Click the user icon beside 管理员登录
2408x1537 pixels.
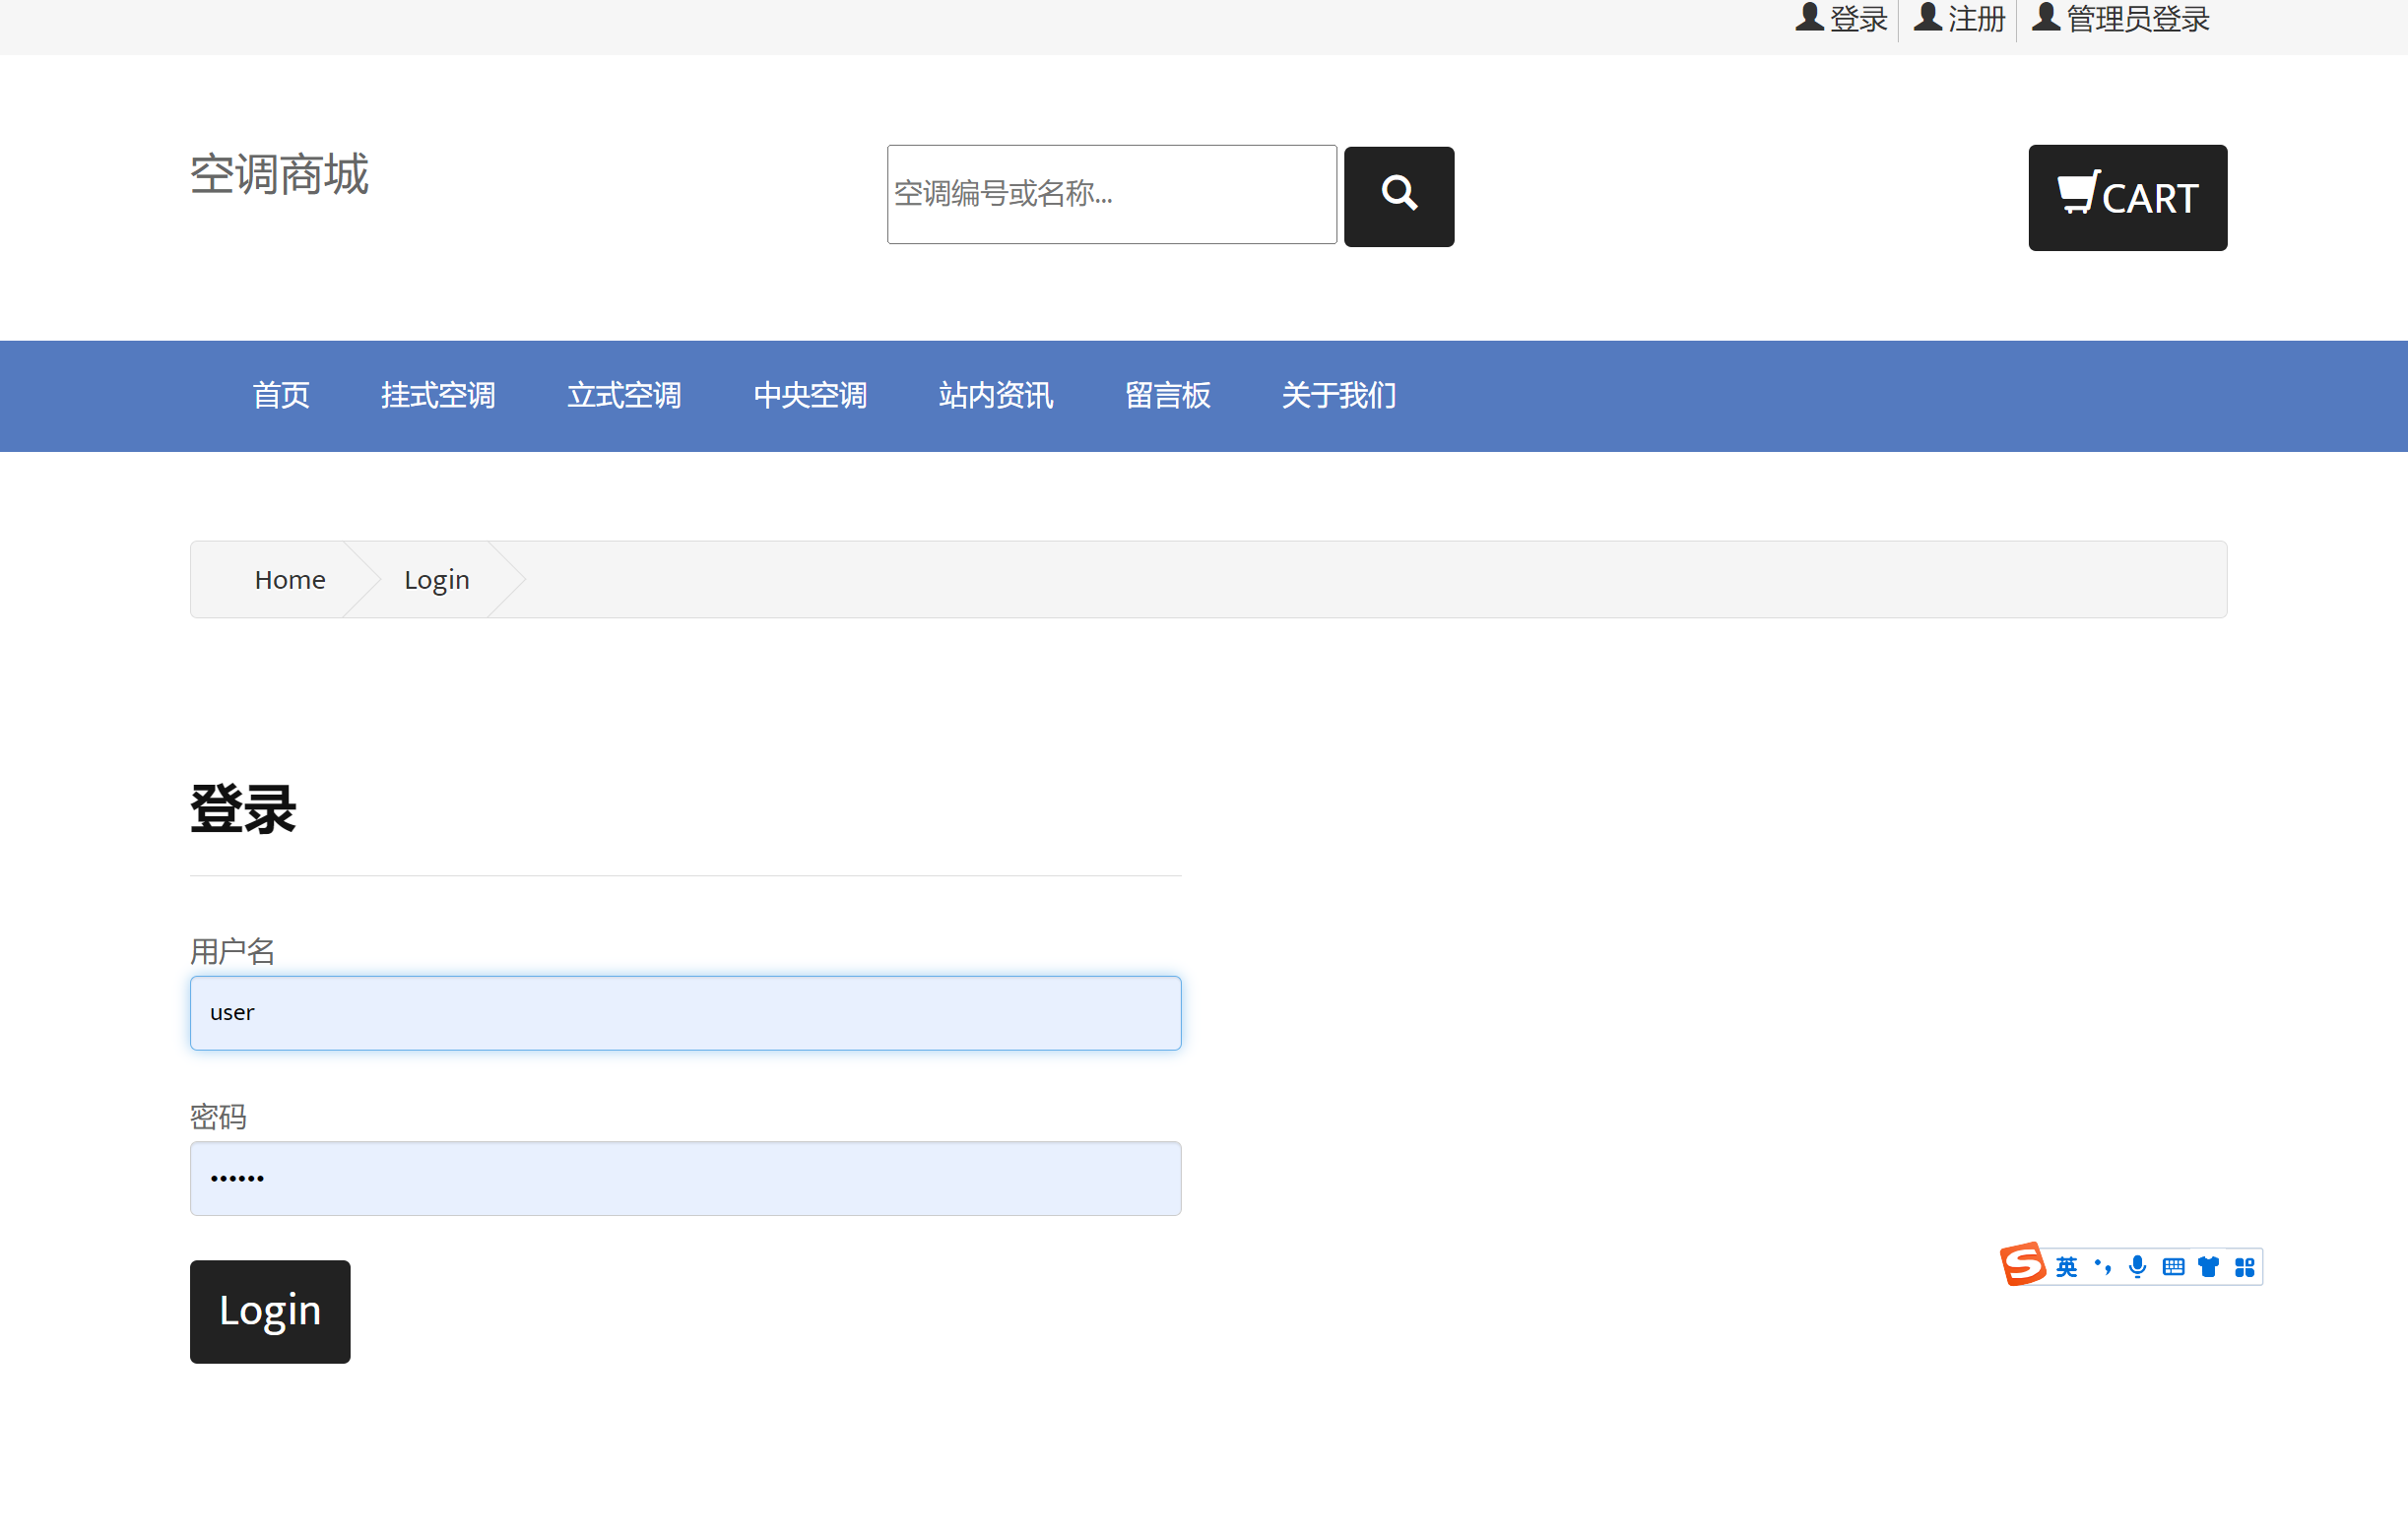2046,16
